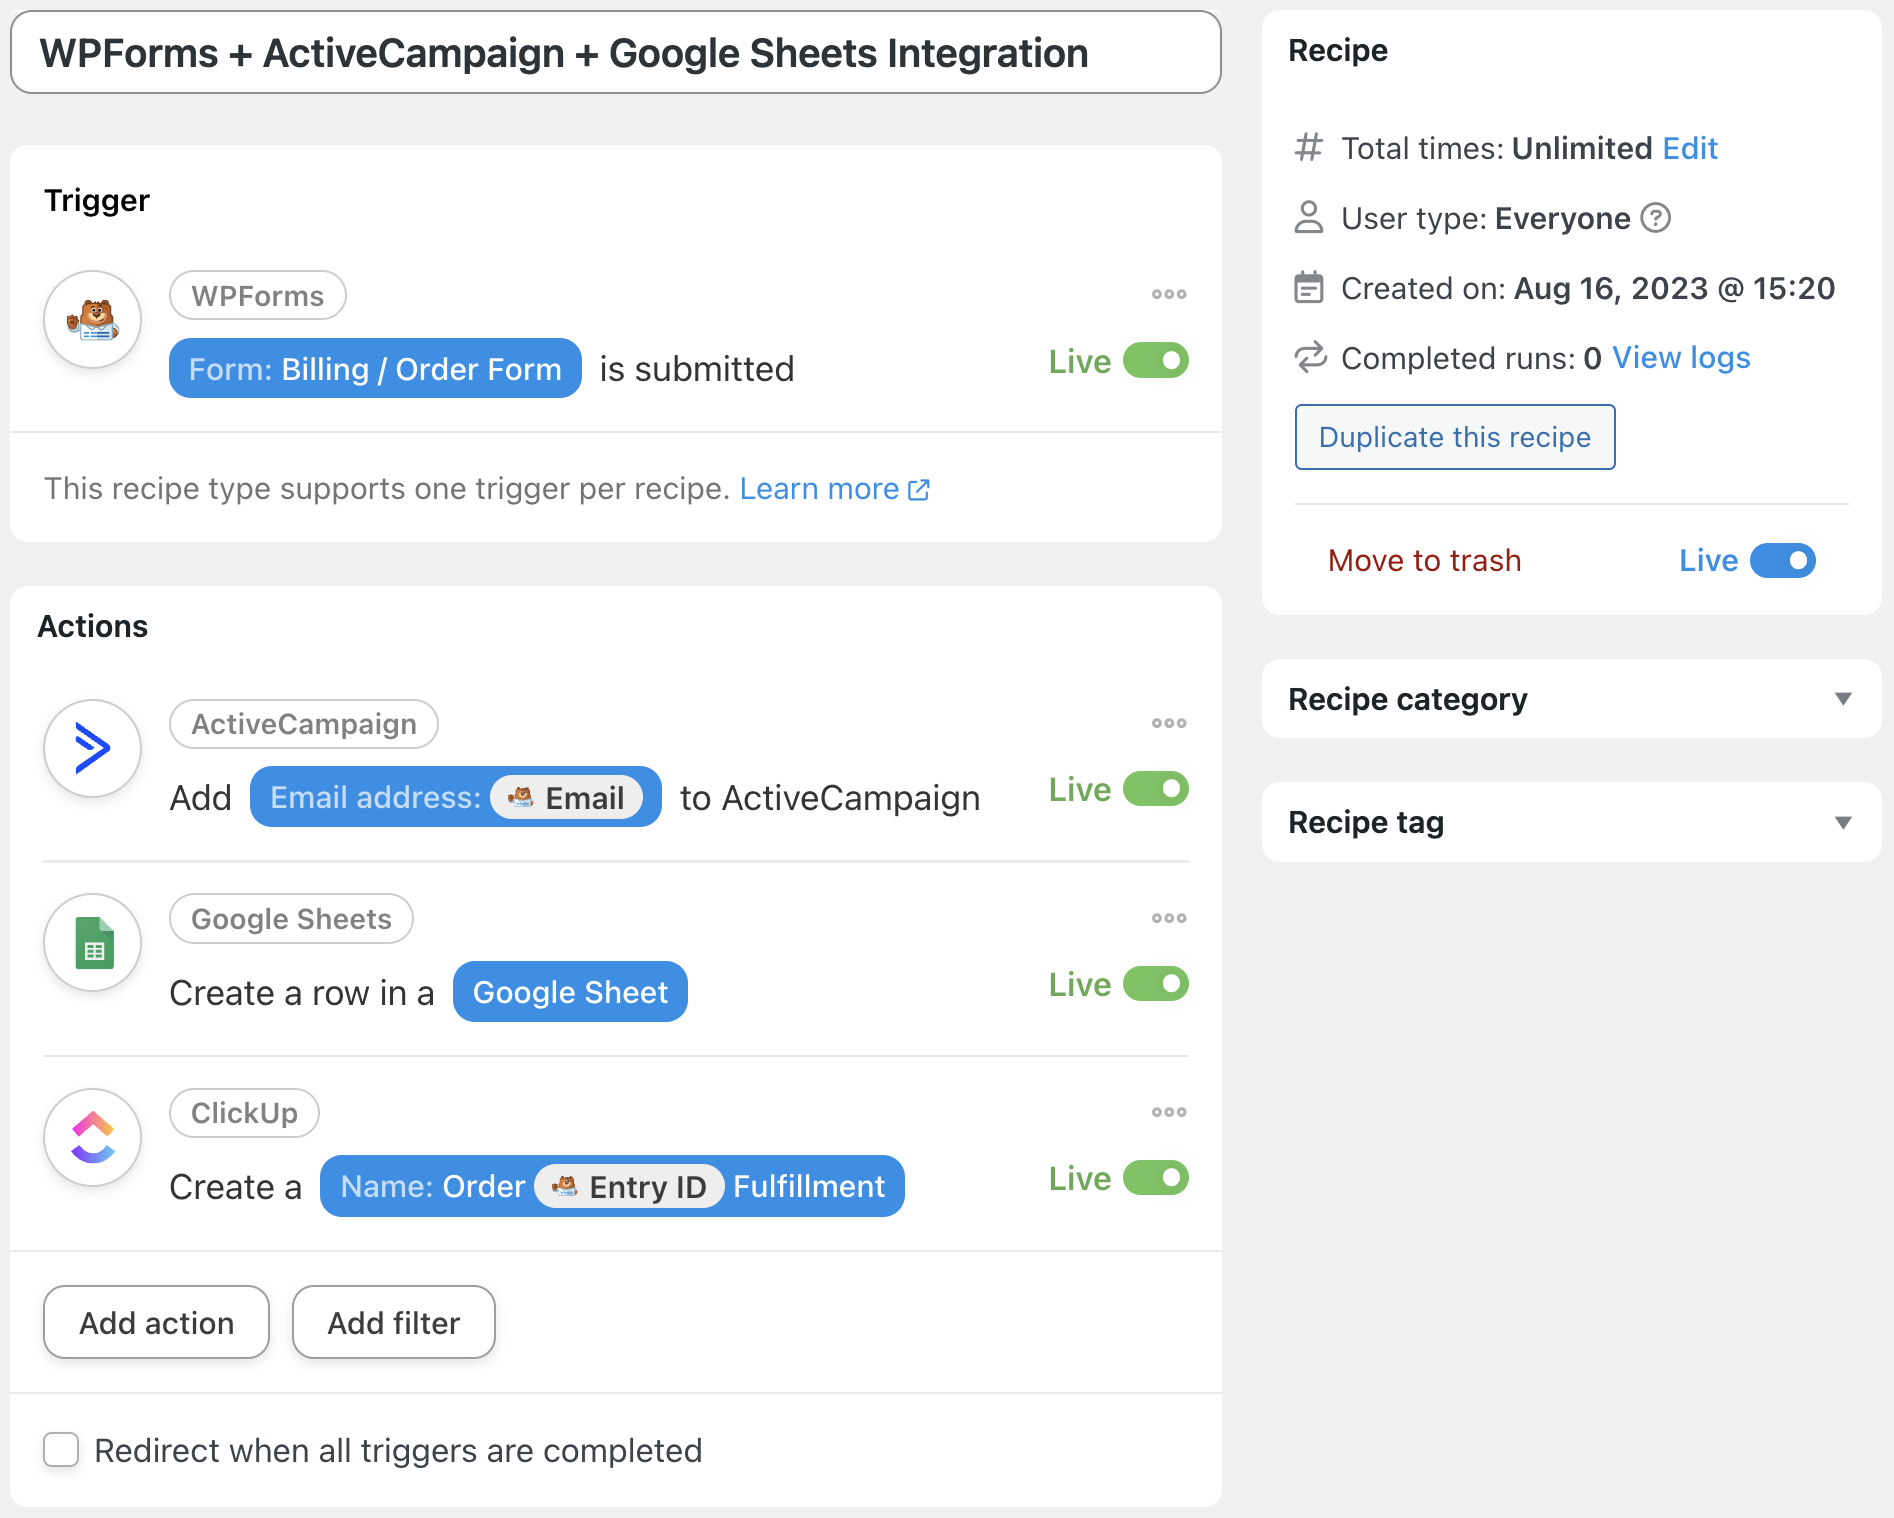Click the Google Sheets integration label
This screenshot has height=1518, width=1894.
pos(291,919)
